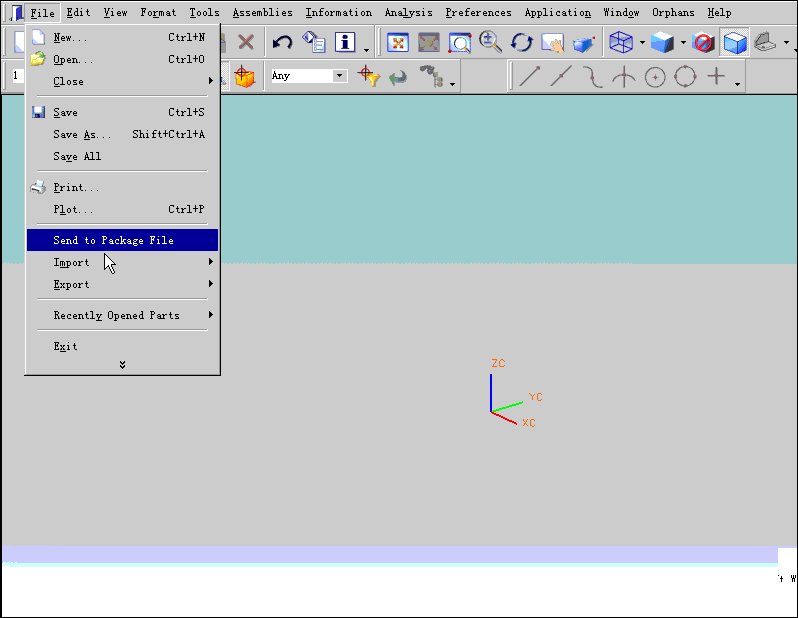Click the green return arrow icon
This screenshot has width=798, height=618.
pos(398,77)
